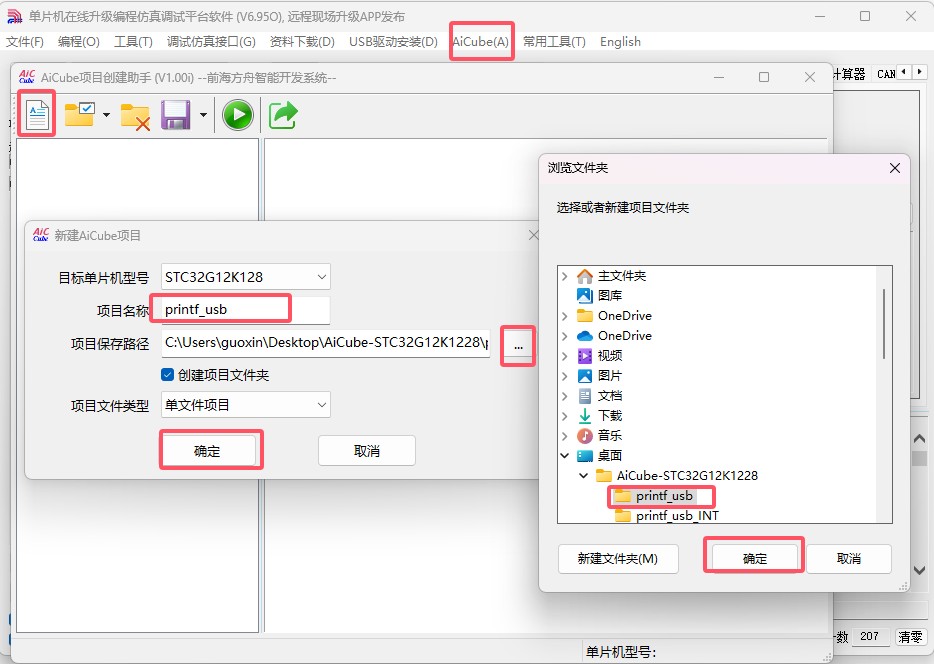Select the 图片 pictures icon
934x664 pixels.
[585, 376]
